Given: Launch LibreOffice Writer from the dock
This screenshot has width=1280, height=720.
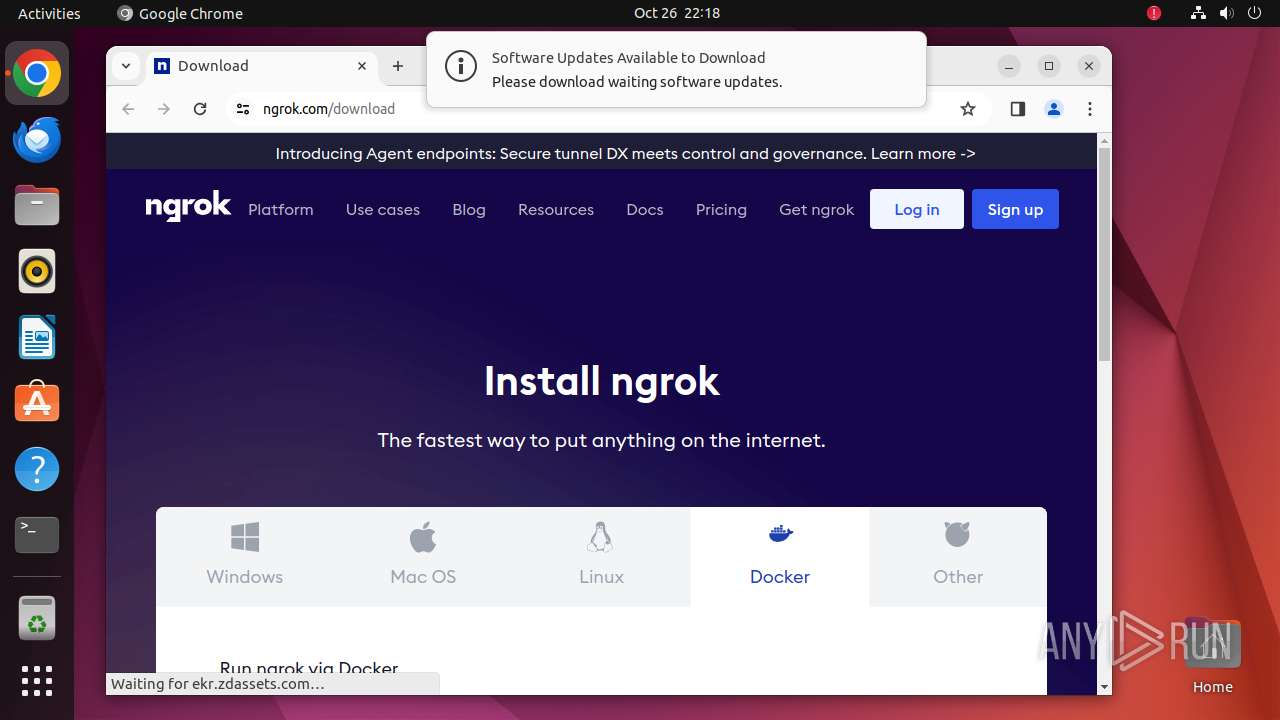Looking at the screenshot, I should (37, 337).
